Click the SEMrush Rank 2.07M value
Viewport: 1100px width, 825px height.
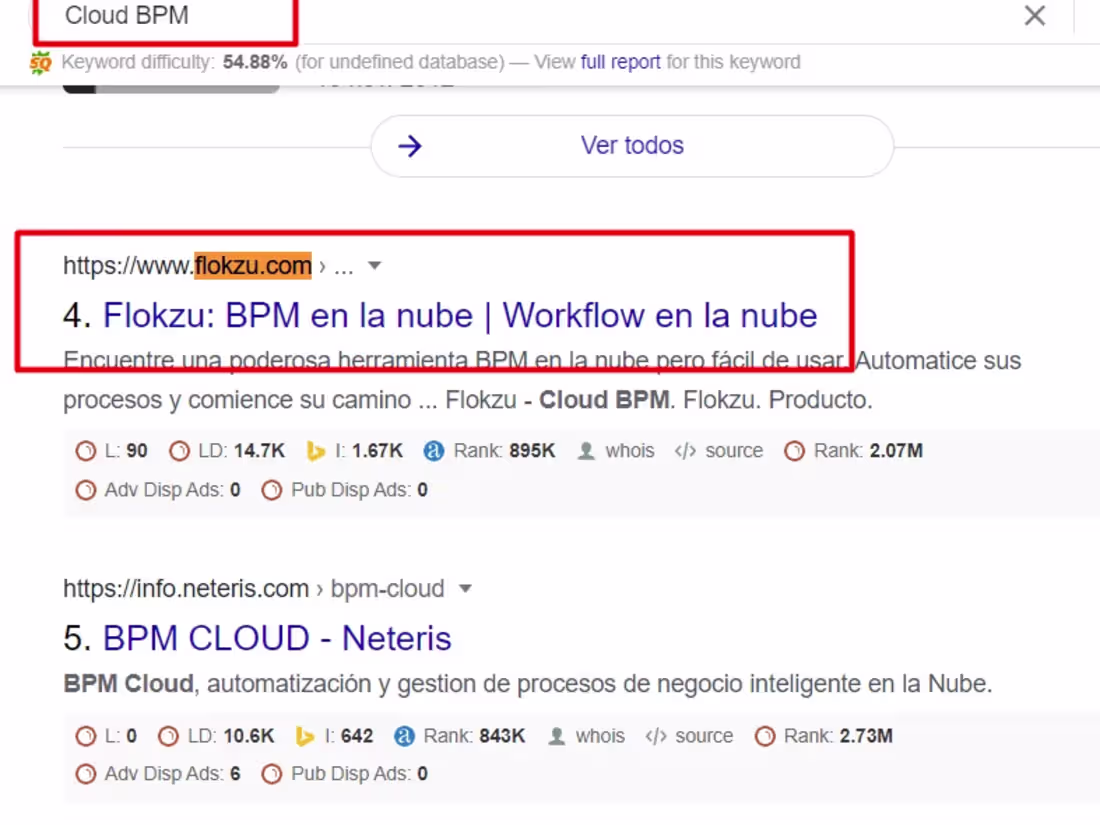tap(854, 450)
